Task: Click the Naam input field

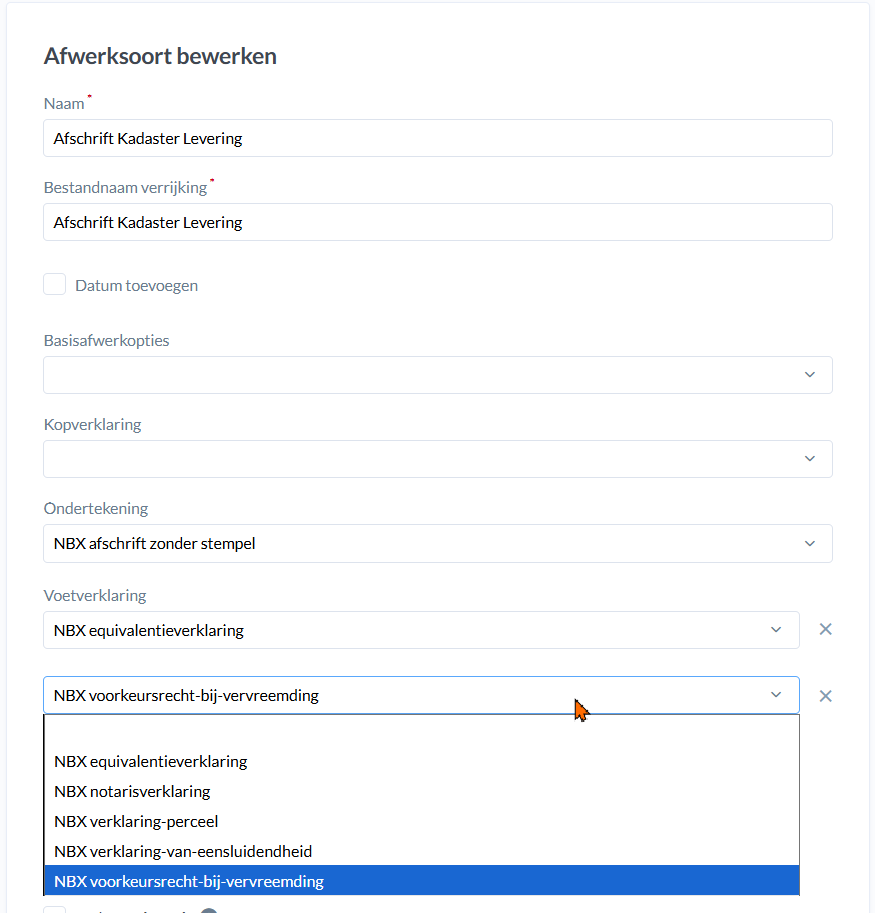Action: 437,139
